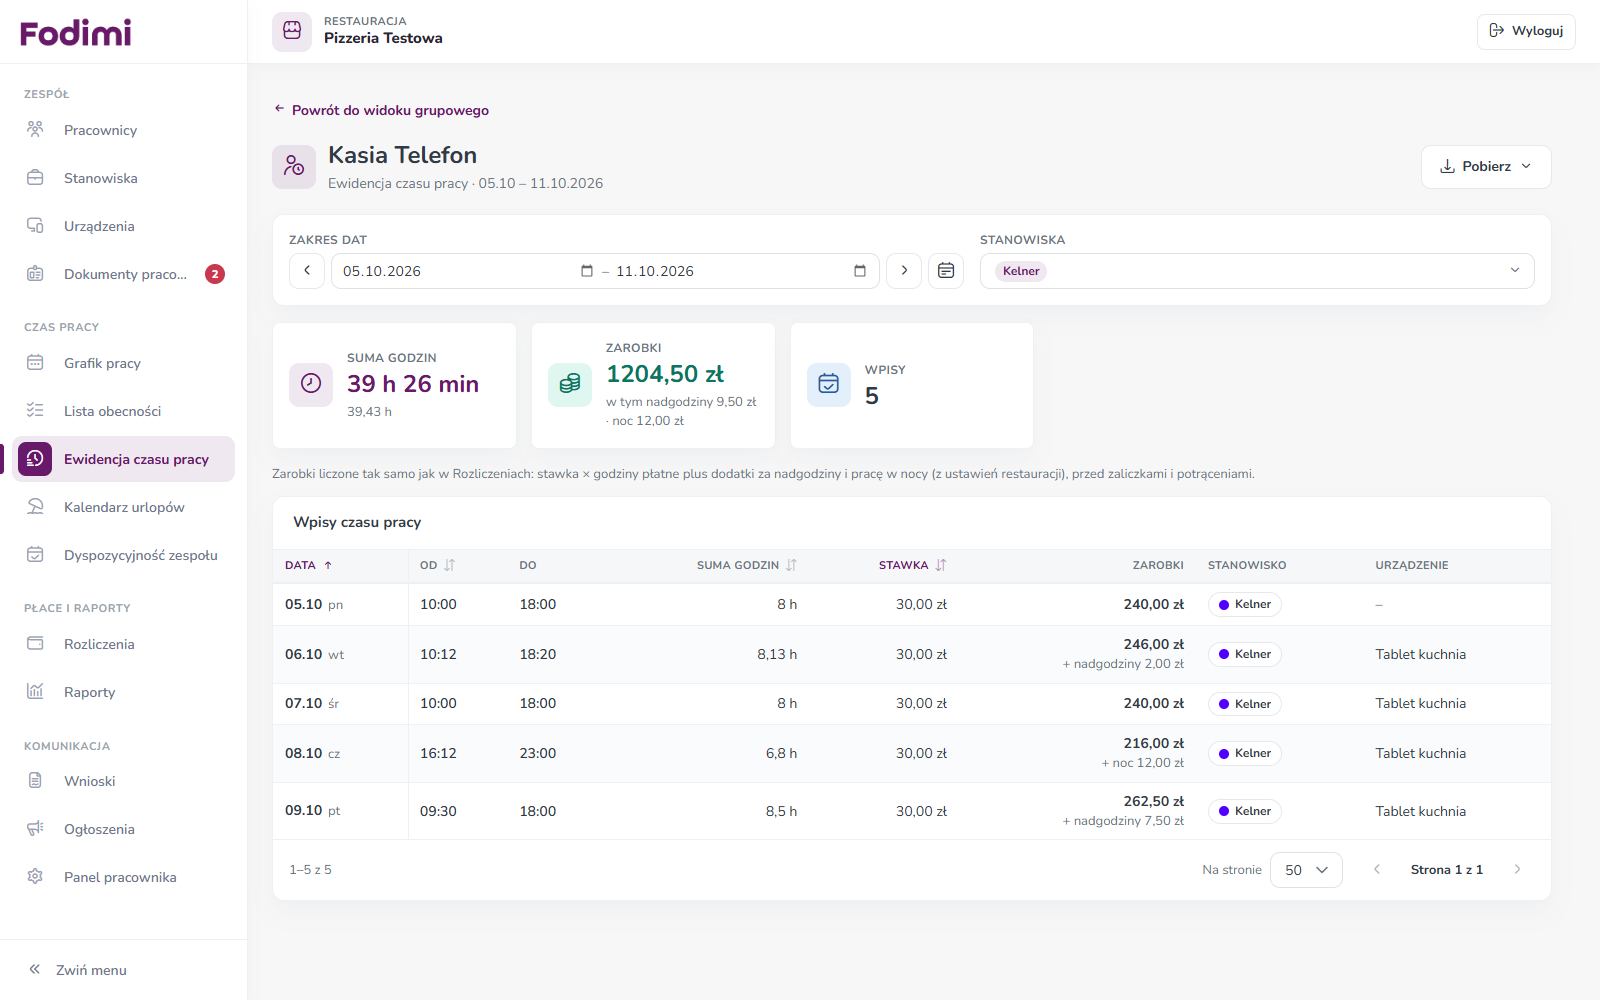This screenshot has height=1000, width=1600.
Task: Click the Panel pracownika gear icon
Action: (35, 877)
